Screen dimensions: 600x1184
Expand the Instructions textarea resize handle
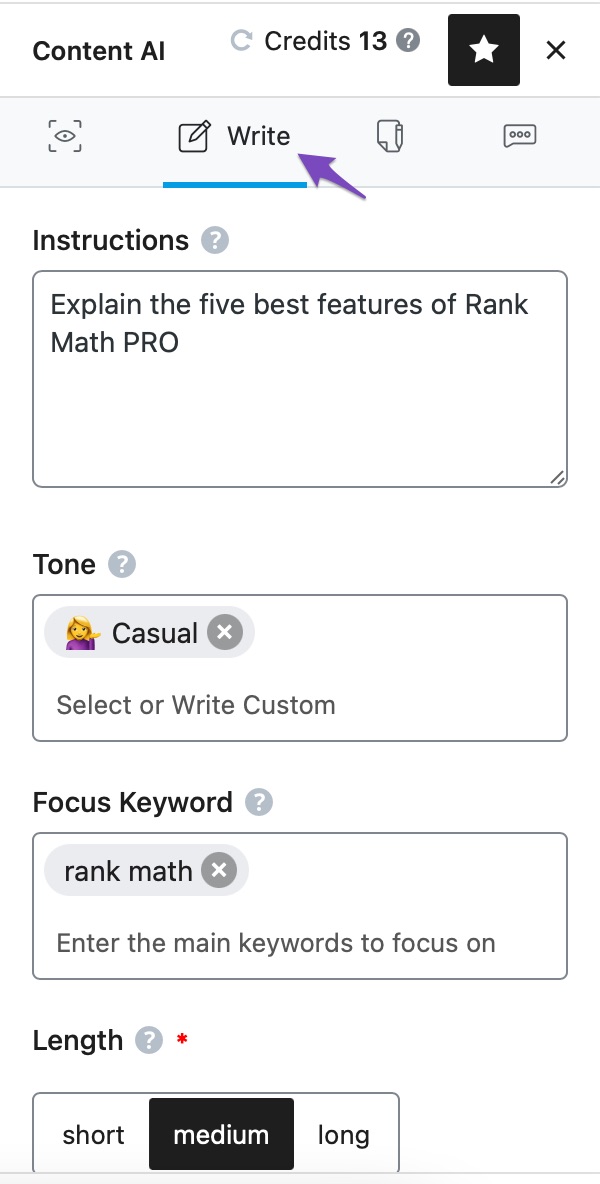[x=558, y=478]
